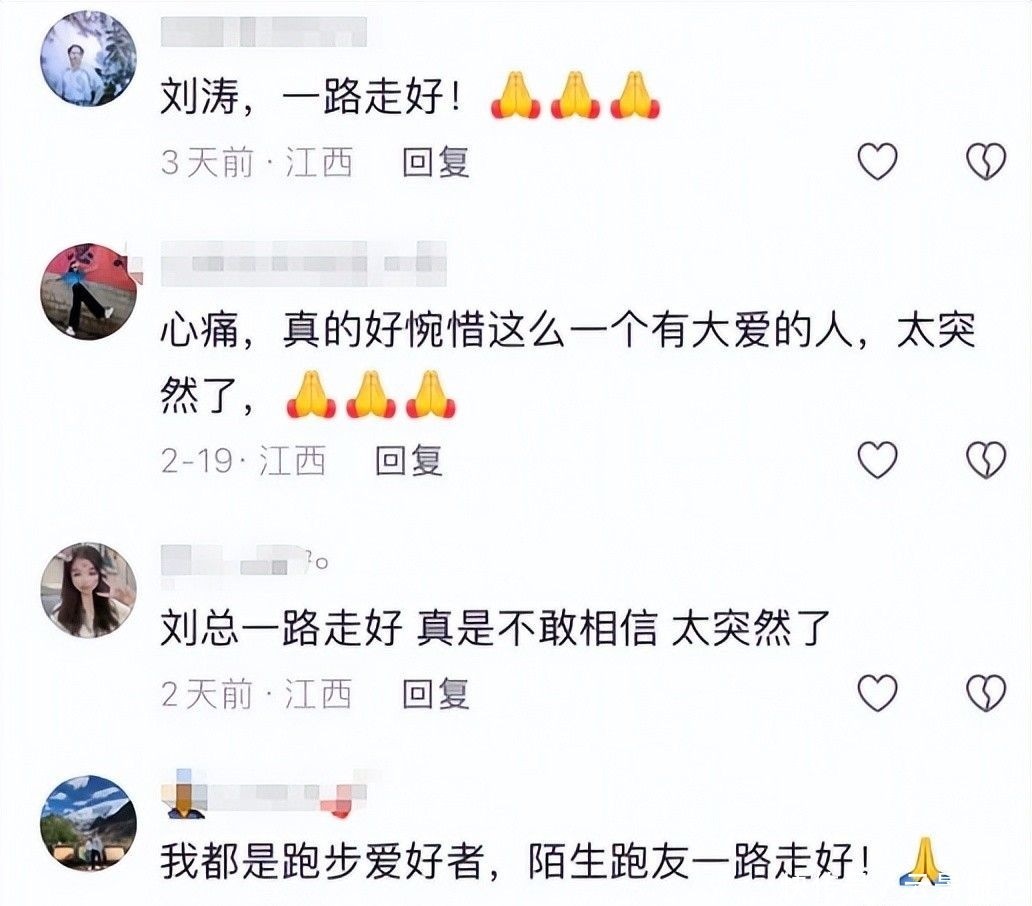Like the comment '刘涛，一路走好！'

(878, 161)
